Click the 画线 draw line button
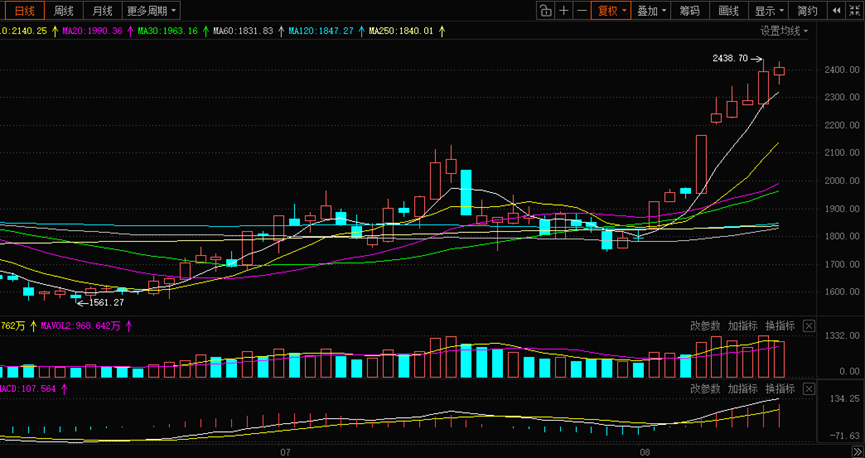865x458 pixels. tap(729, 10)
